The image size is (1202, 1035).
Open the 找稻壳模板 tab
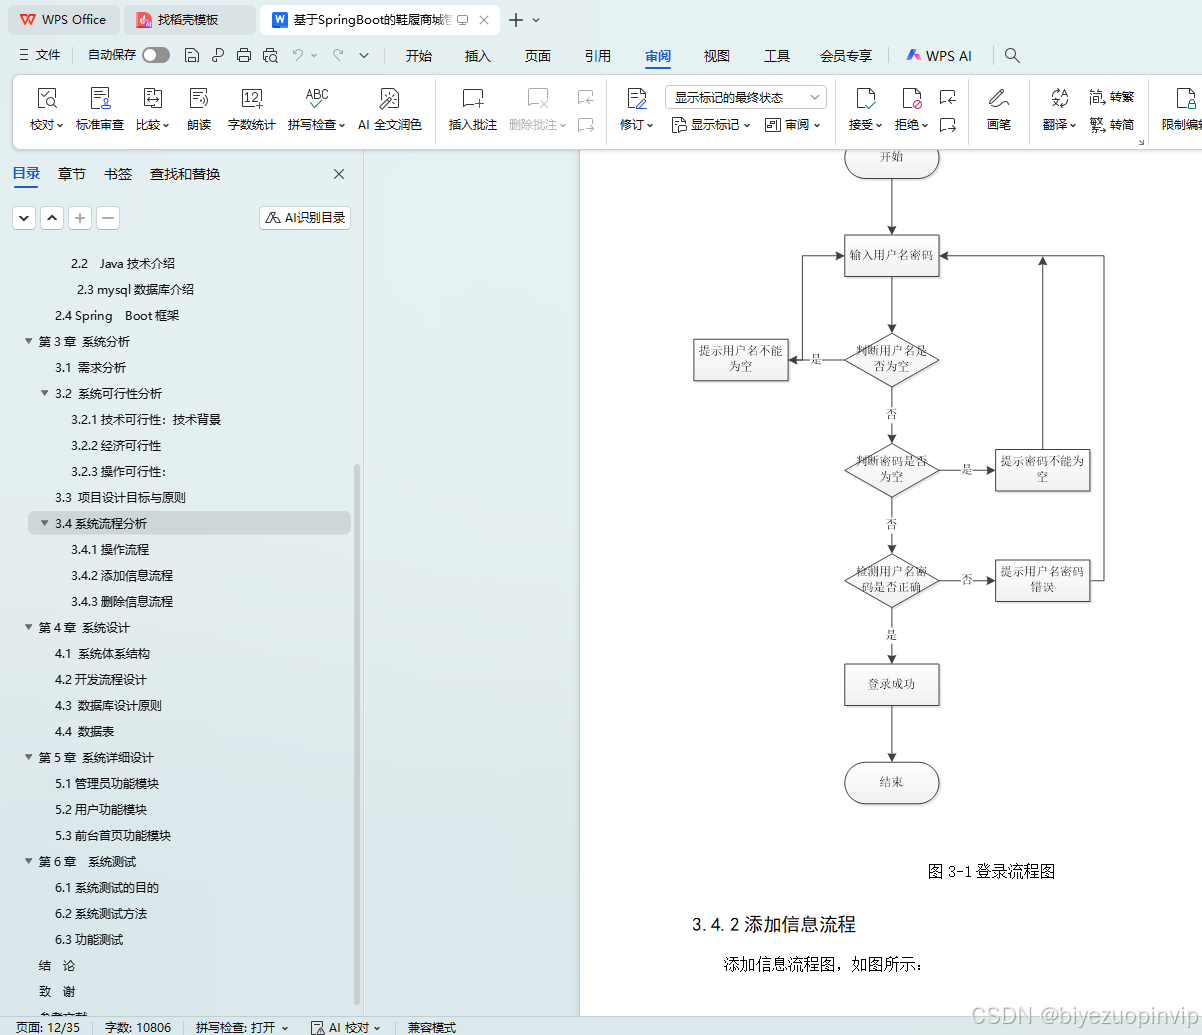188,19
